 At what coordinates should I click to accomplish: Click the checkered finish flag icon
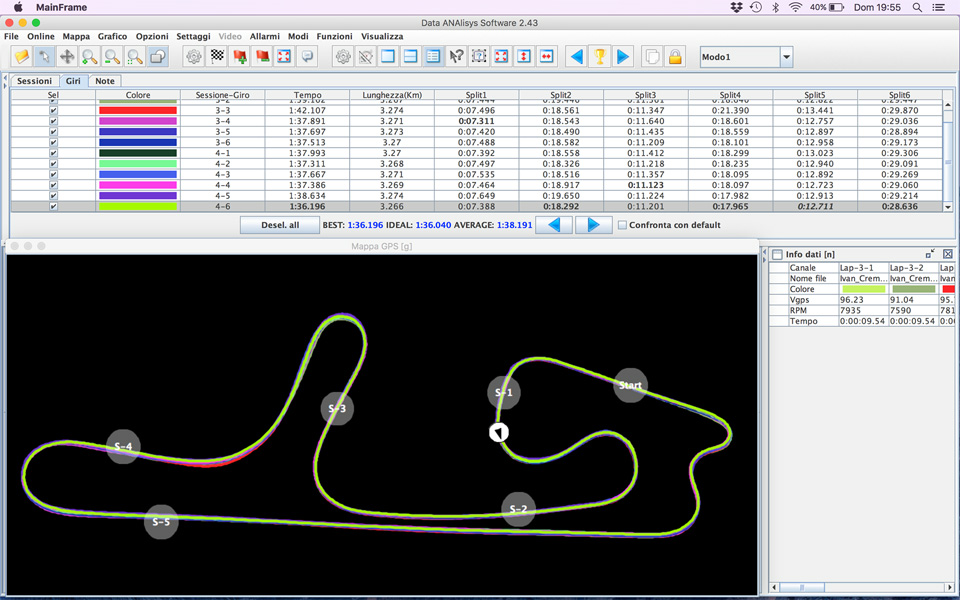217,57
